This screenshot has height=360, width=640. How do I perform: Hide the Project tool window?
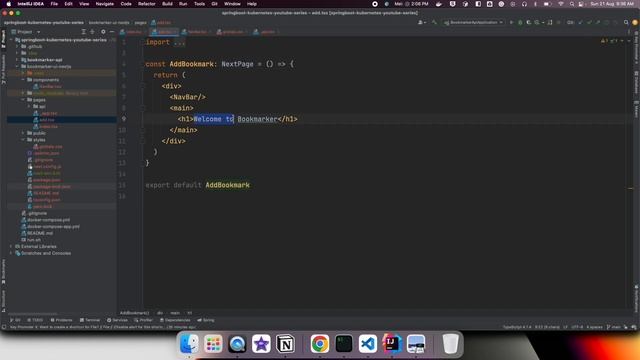pyautogui.click(x=111, y=32)
